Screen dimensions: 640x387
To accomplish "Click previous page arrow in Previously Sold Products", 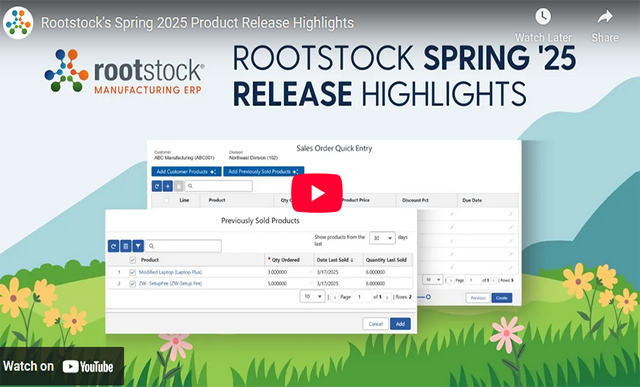I will coord(335,298).
